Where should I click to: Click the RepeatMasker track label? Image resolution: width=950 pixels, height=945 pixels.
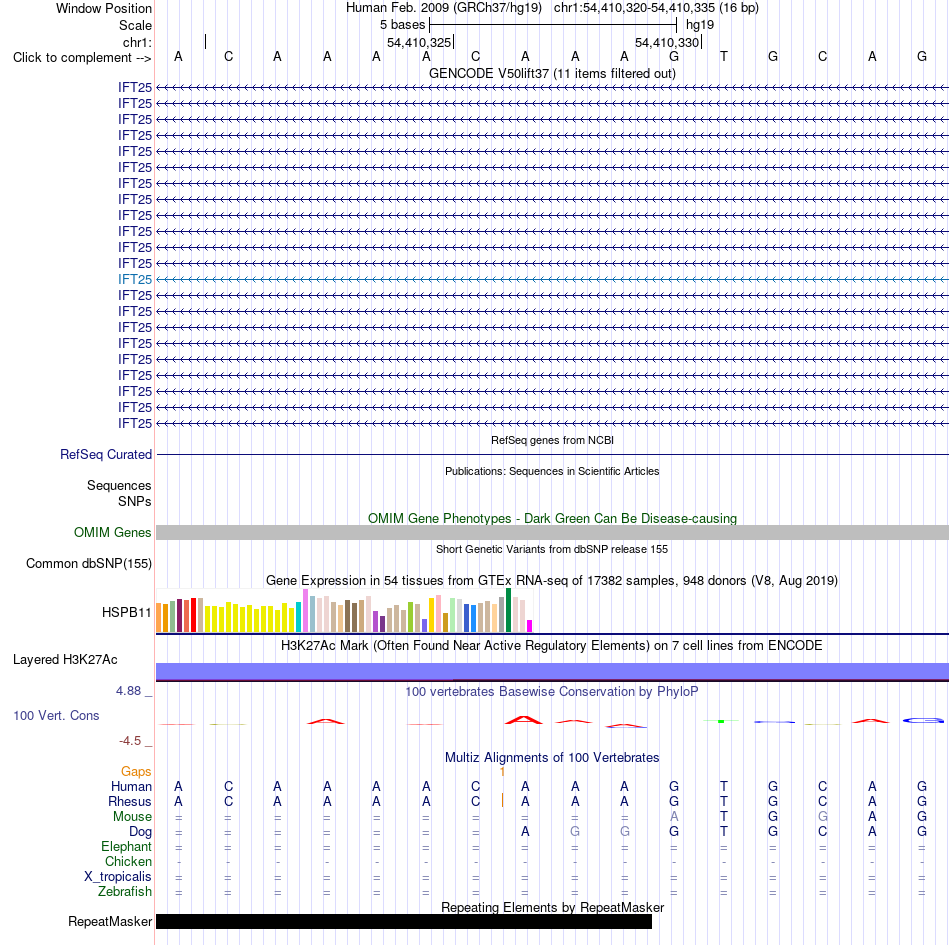click(x=110, y=921)
